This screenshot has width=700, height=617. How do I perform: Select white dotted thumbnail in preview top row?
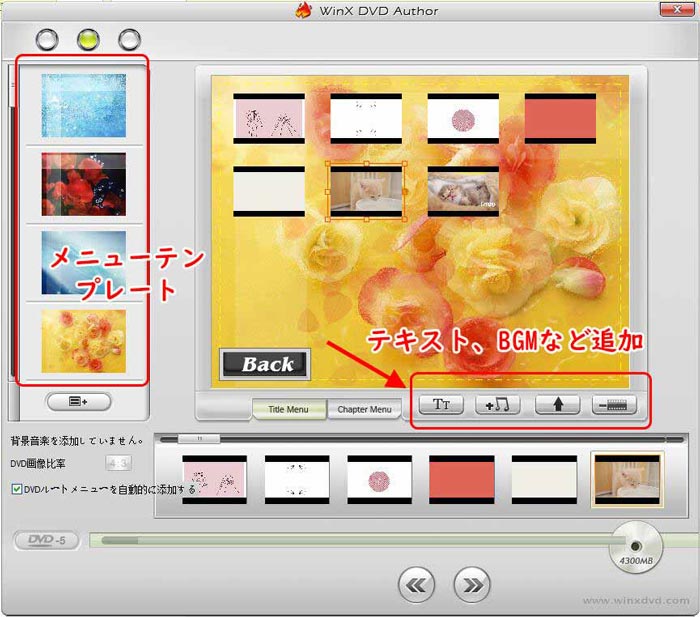point(366,118)
